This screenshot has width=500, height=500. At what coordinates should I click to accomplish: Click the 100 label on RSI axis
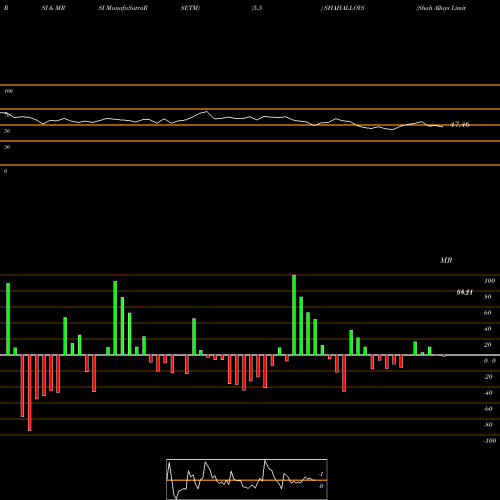coord(9,91)
